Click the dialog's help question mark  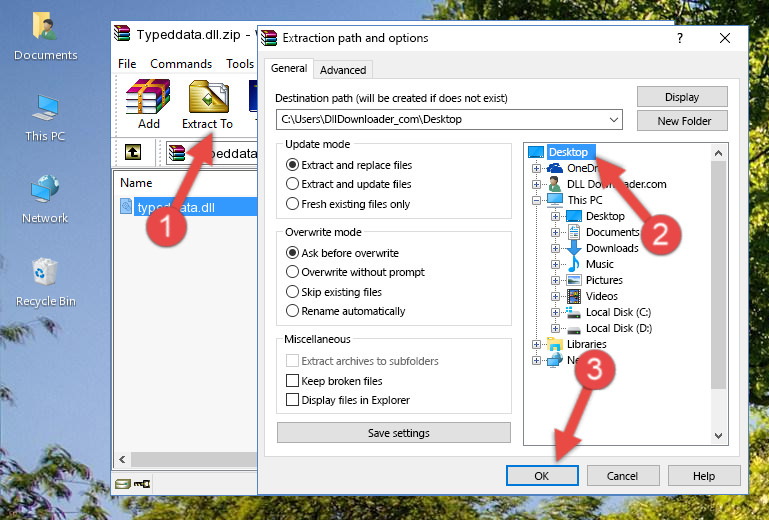[x=680, y=38]
